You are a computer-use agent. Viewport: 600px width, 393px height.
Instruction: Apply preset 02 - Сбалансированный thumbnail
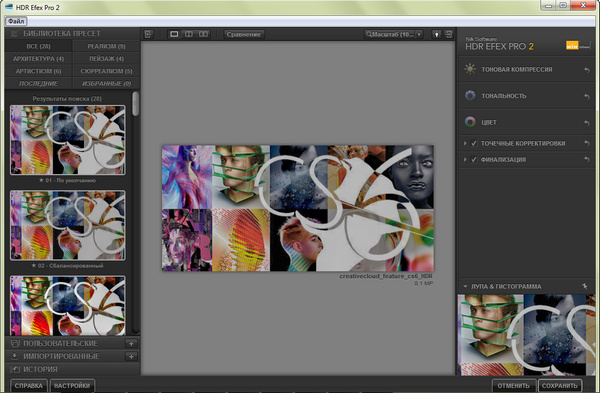68,225
